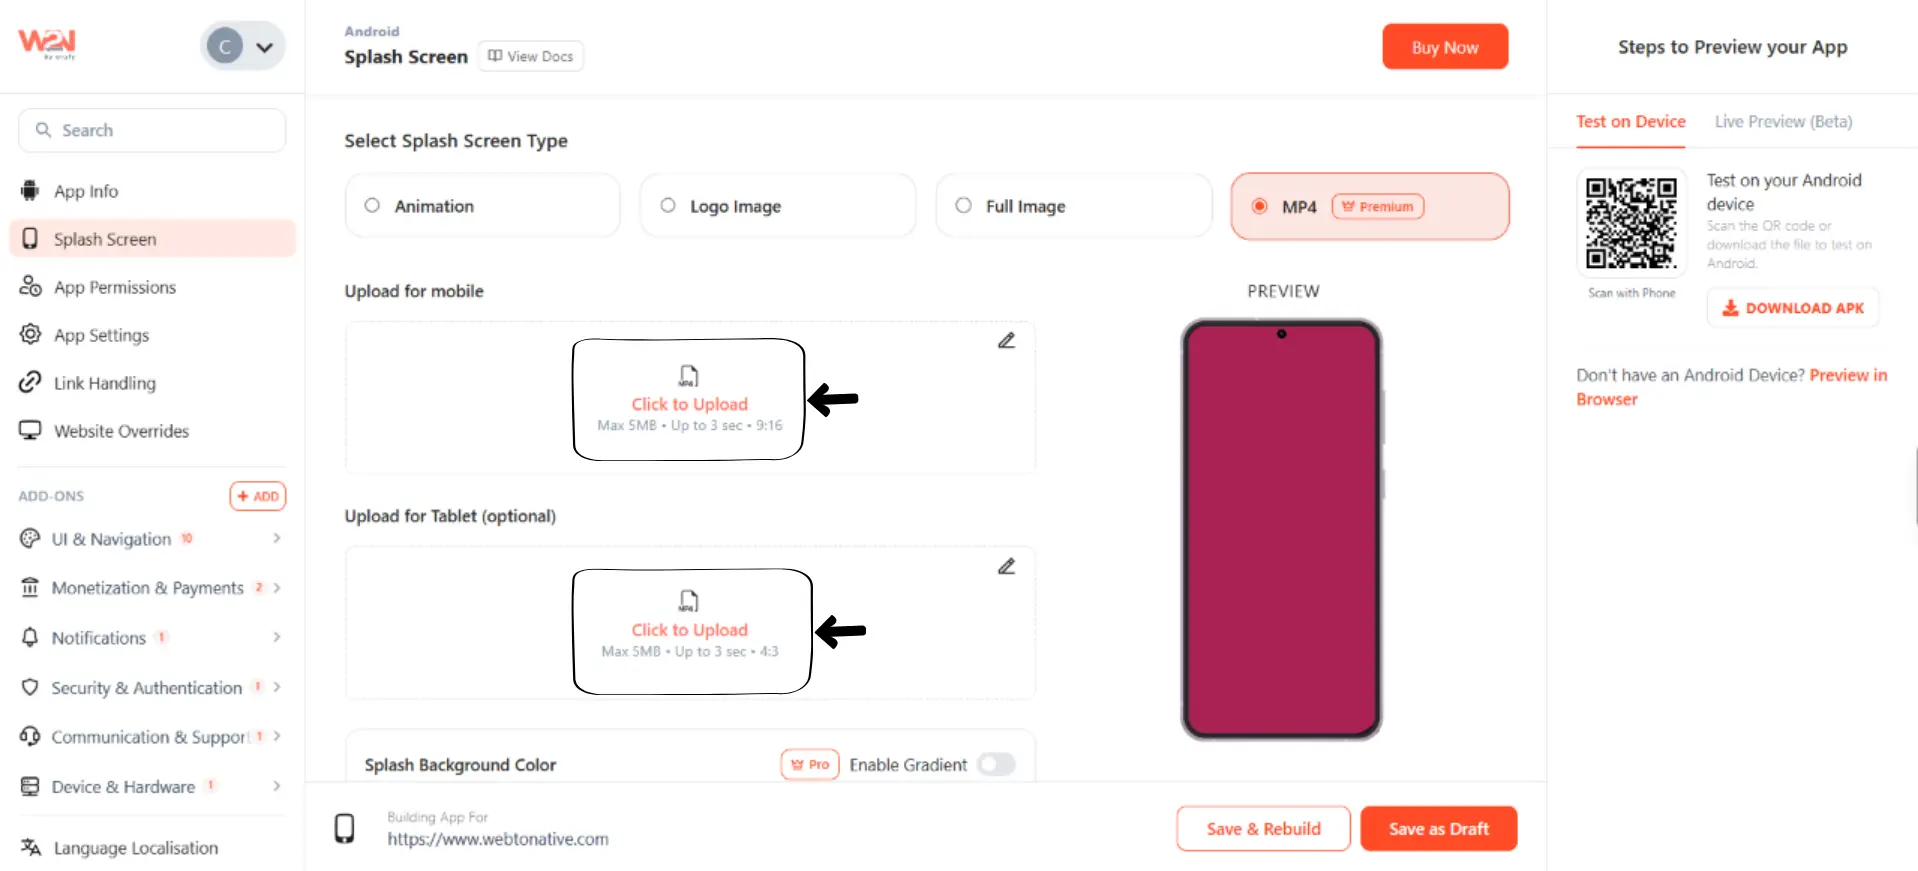The height and width of the screenshot is (871, 1918).
Task: Select the Test on Device tab
Action: pos(1630,121)
